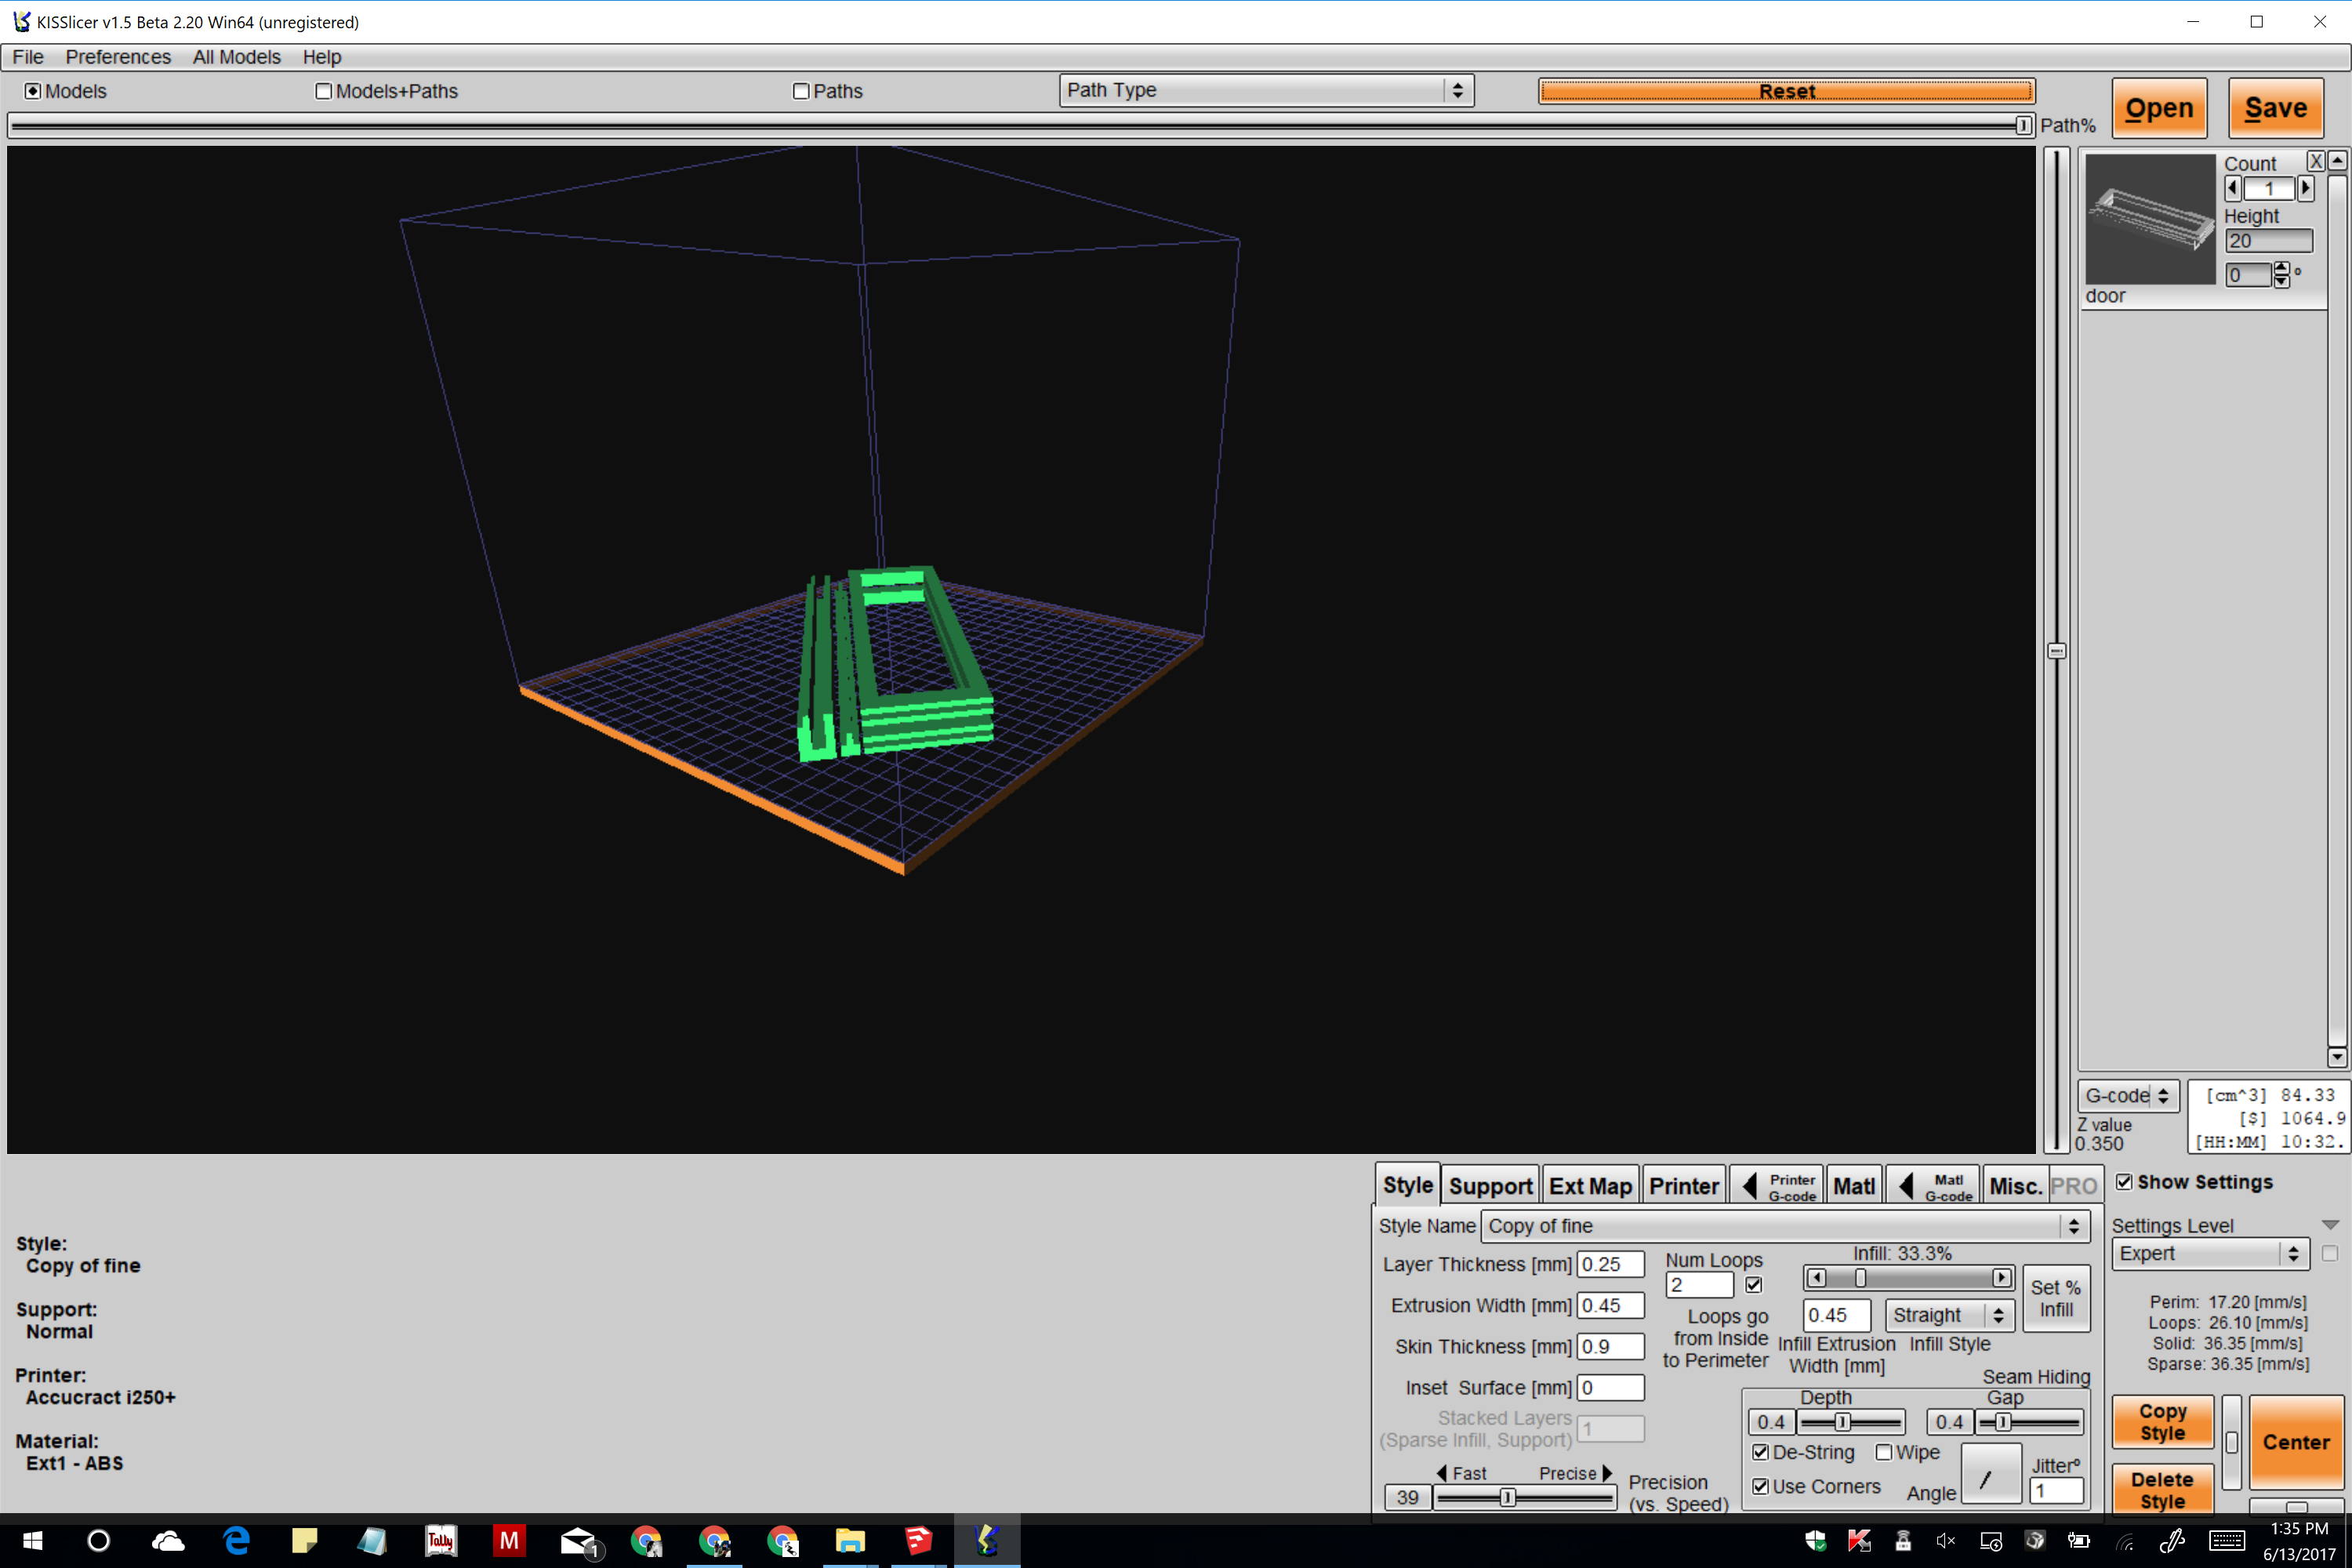Toggle the Num Loops inside-to-perimeter checkbox

[1754, 1285]
